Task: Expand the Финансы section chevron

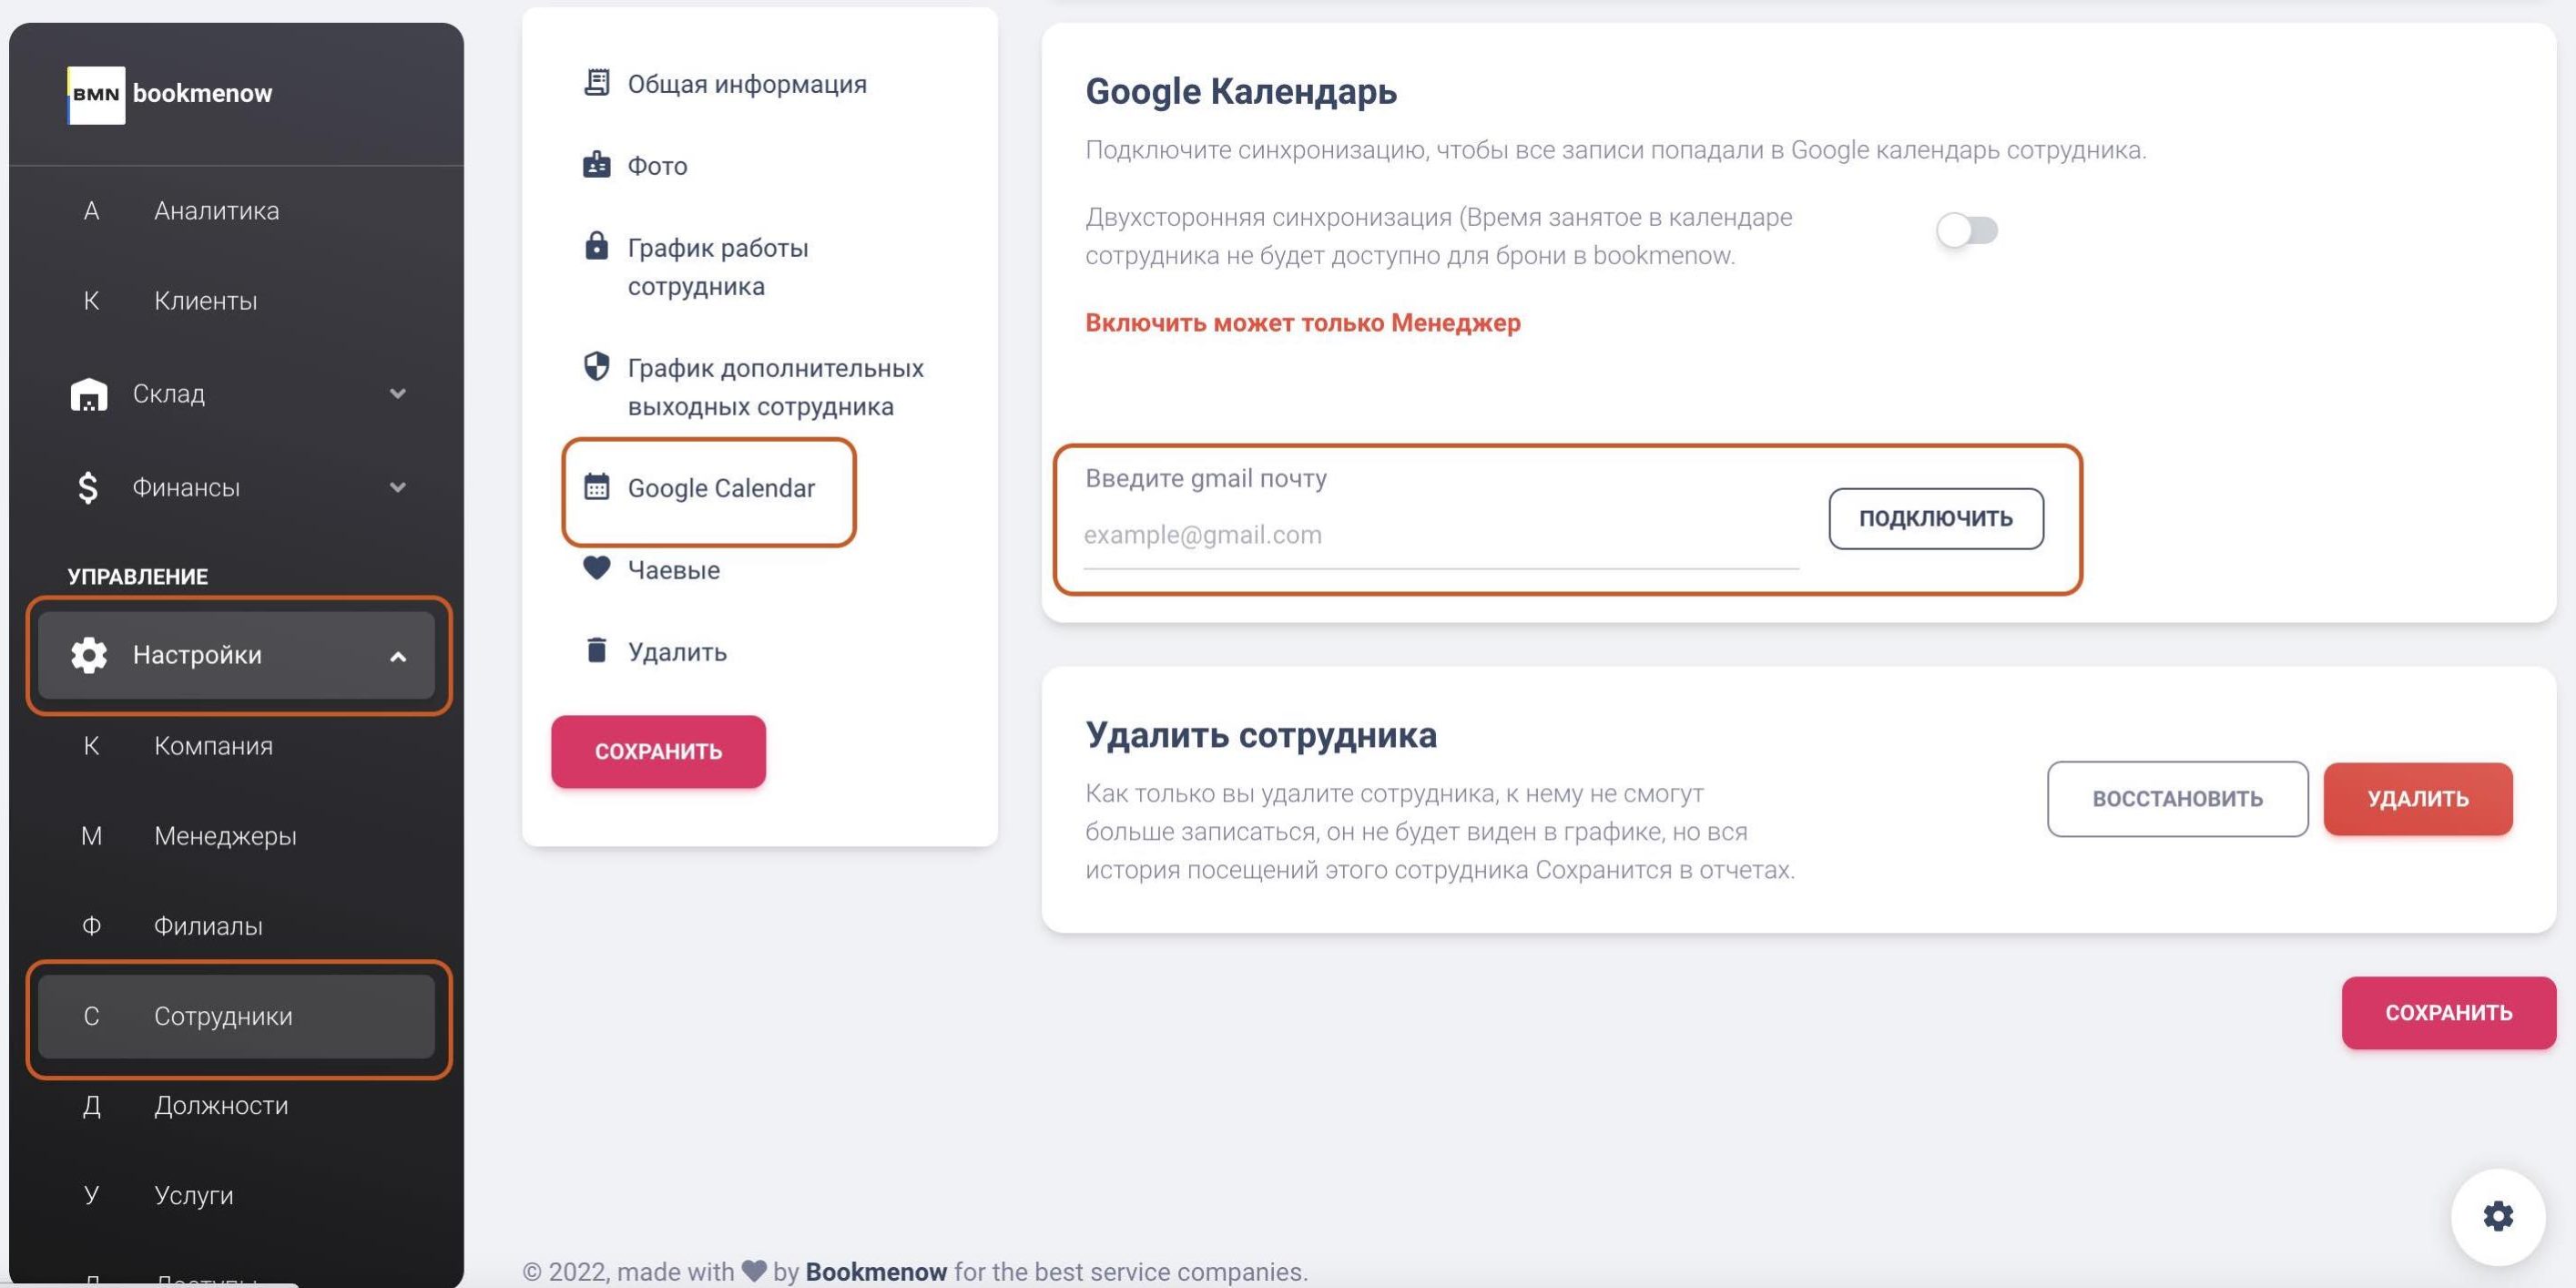Action: point(398,487)
